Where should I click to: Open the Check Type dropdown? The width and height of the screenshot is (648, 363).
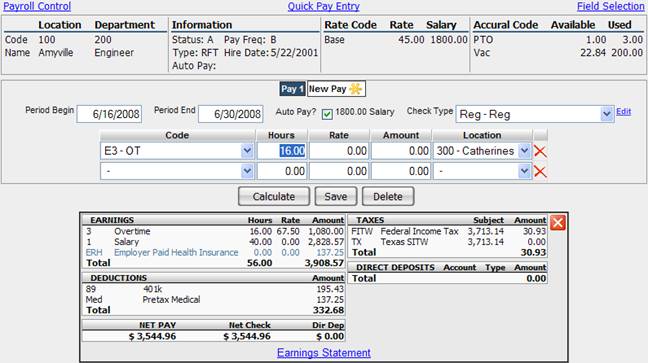[x=606, y=114]
